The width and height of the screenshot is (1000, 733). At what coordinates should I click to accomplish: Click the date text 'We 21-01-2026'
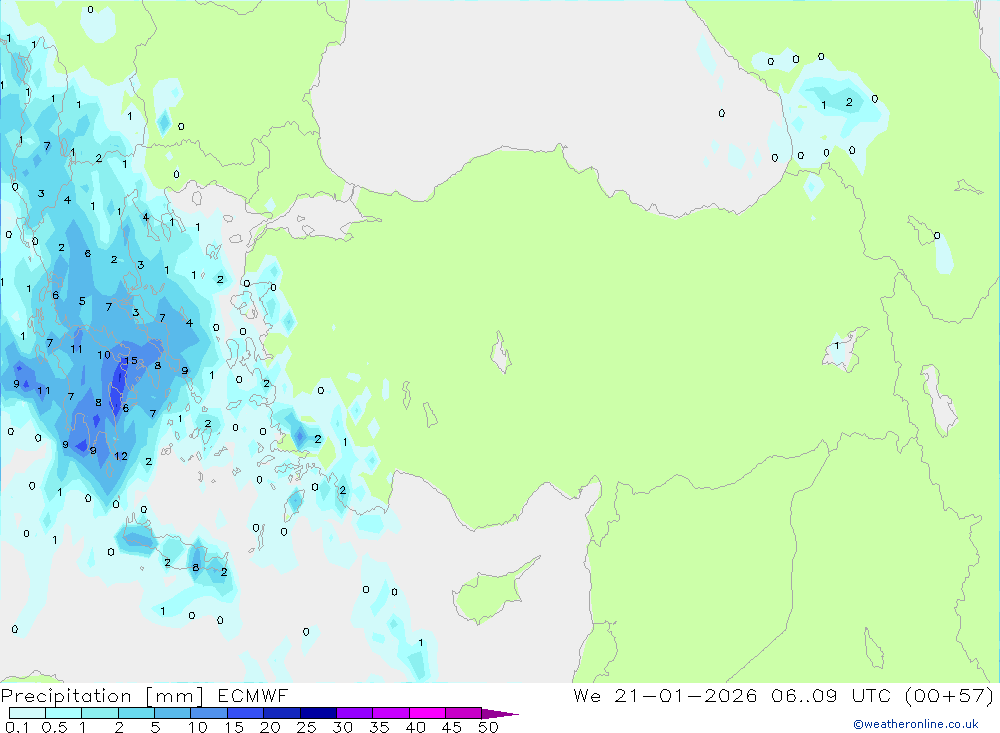coord(665,696)
